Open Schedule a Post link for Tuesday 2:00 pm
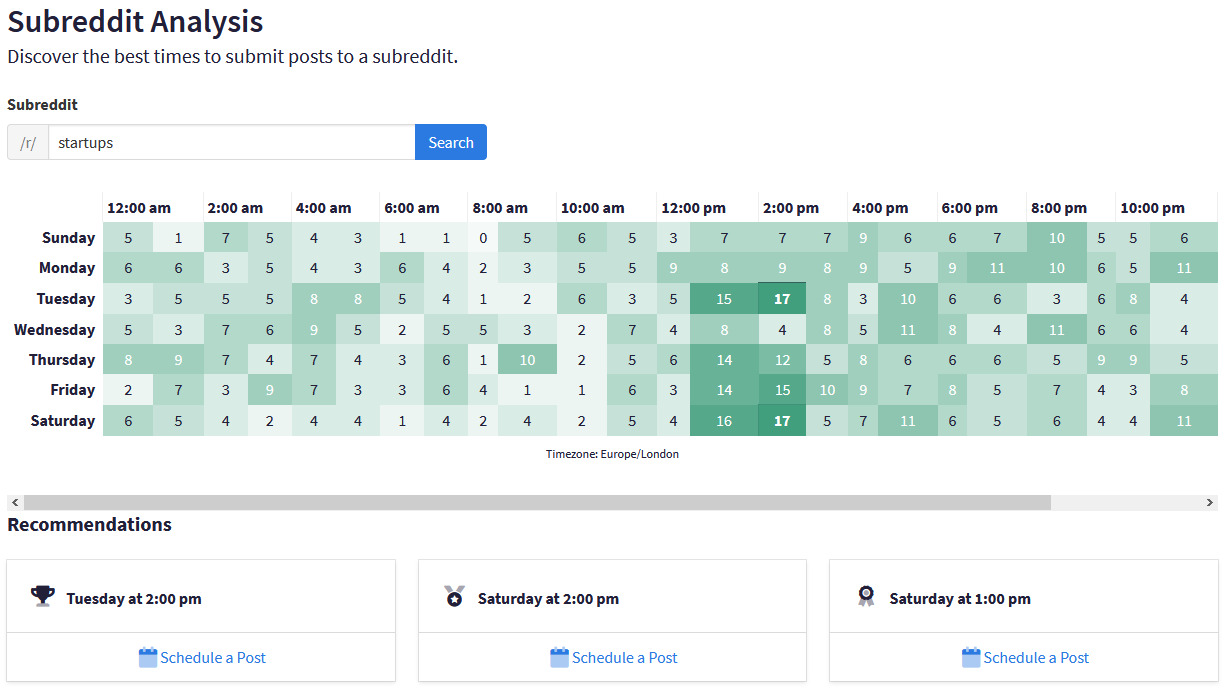1228x696 pixels. tap(213, 658)
